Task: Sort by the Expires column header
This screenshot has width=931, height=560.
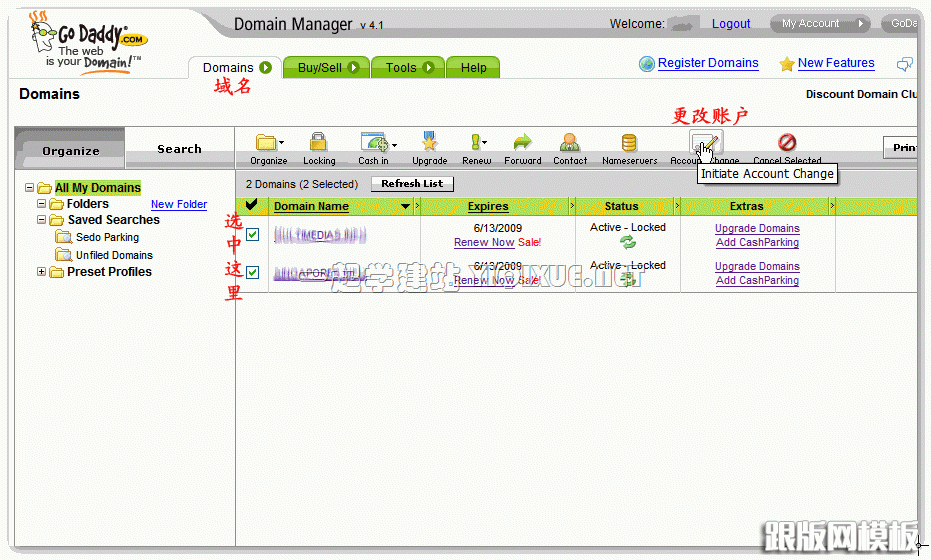Action: [488, 206]
